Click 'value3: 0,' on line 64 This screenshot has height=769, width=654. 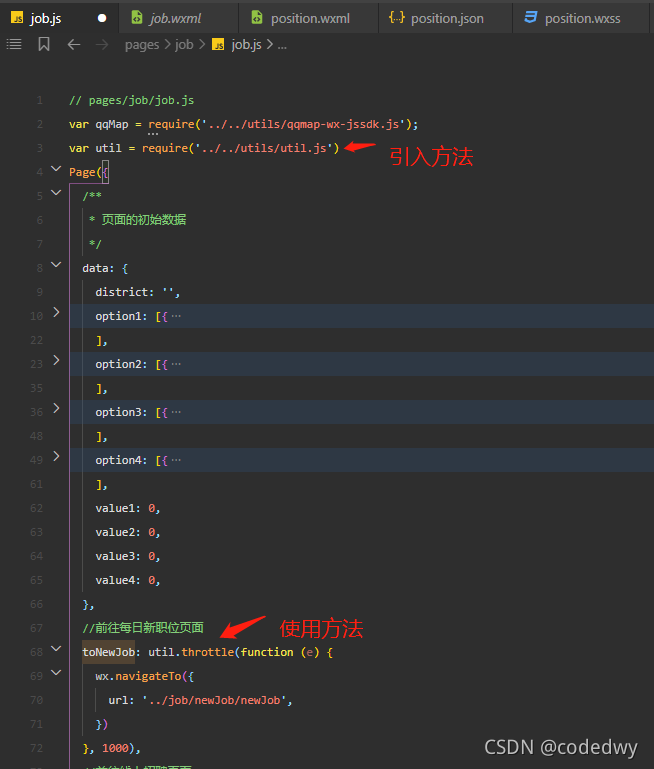127,557
